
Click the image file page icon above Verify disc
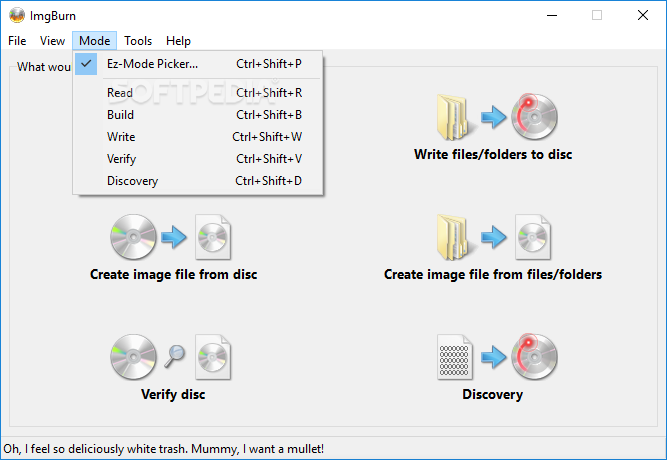[x=213, y=357]
